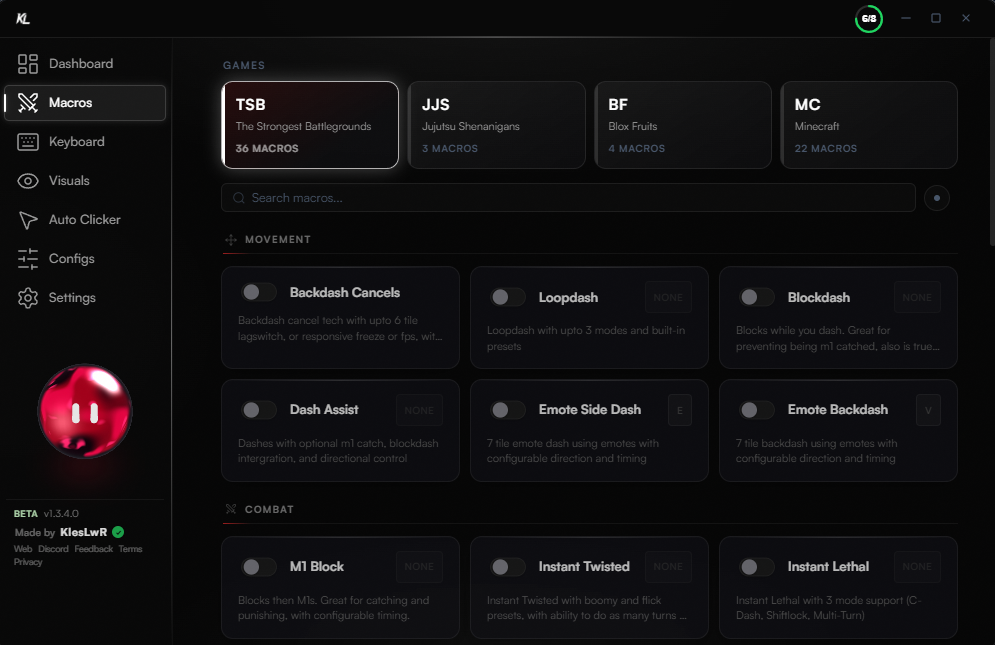Switch on Instant Lethal toggle
The width and height of the screenshot is (995, 645).
coord(756,566)
